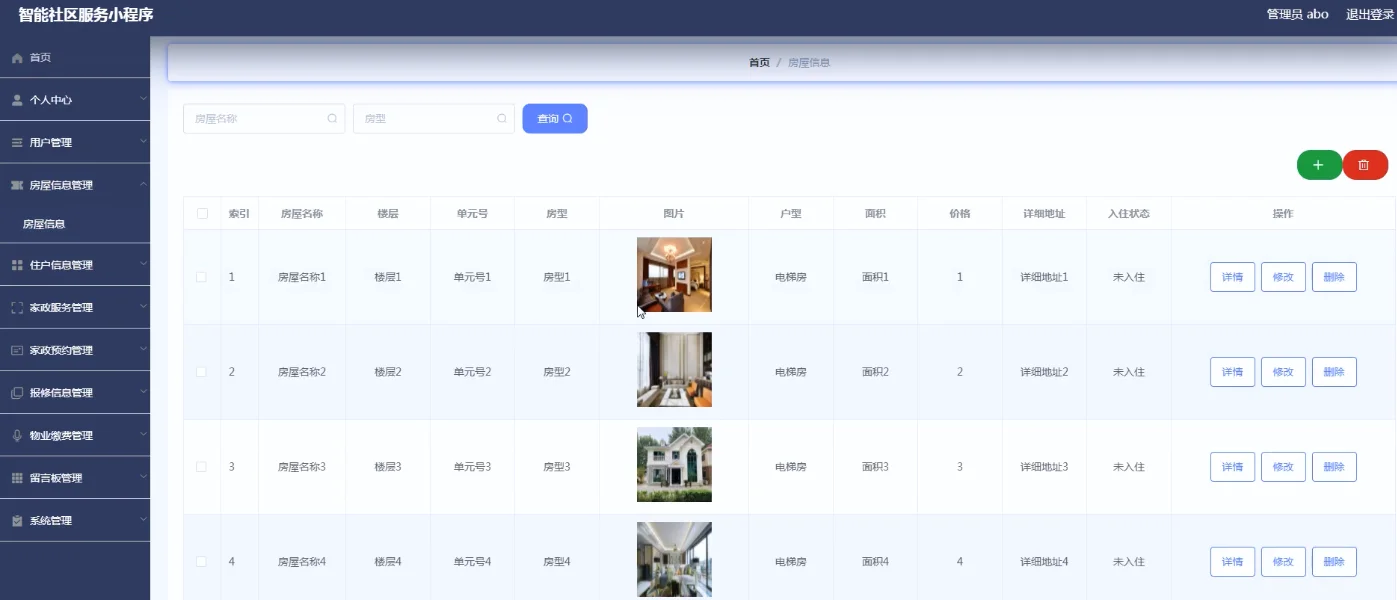The height and width of the screenshot is (600, 1397).
Task: Click the house thumbnail image in row 2
Action: point(673,370)
